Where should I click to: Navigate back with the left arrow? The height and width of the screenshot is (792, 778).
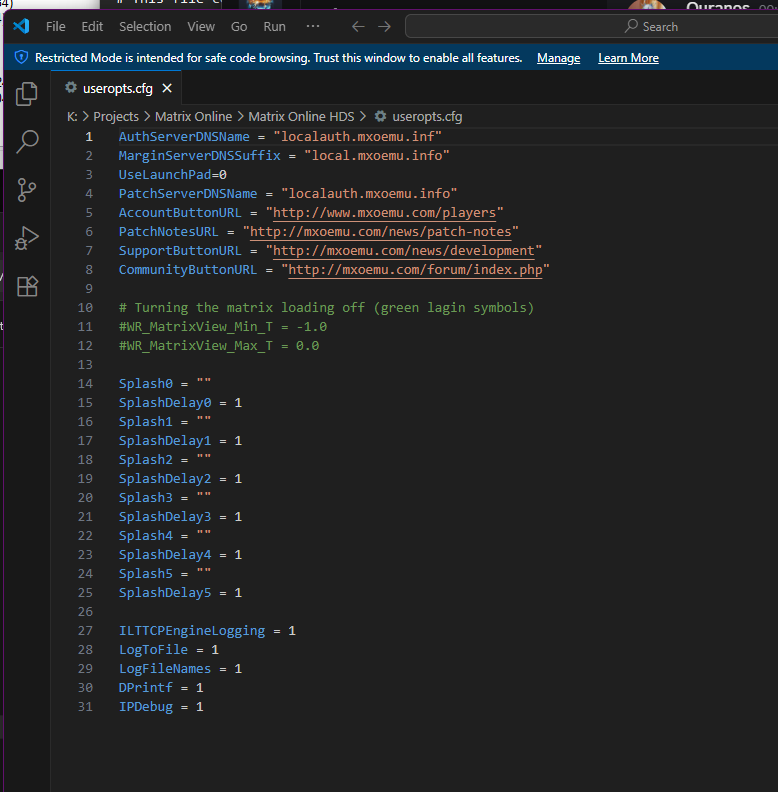click(x=358, y=27)
